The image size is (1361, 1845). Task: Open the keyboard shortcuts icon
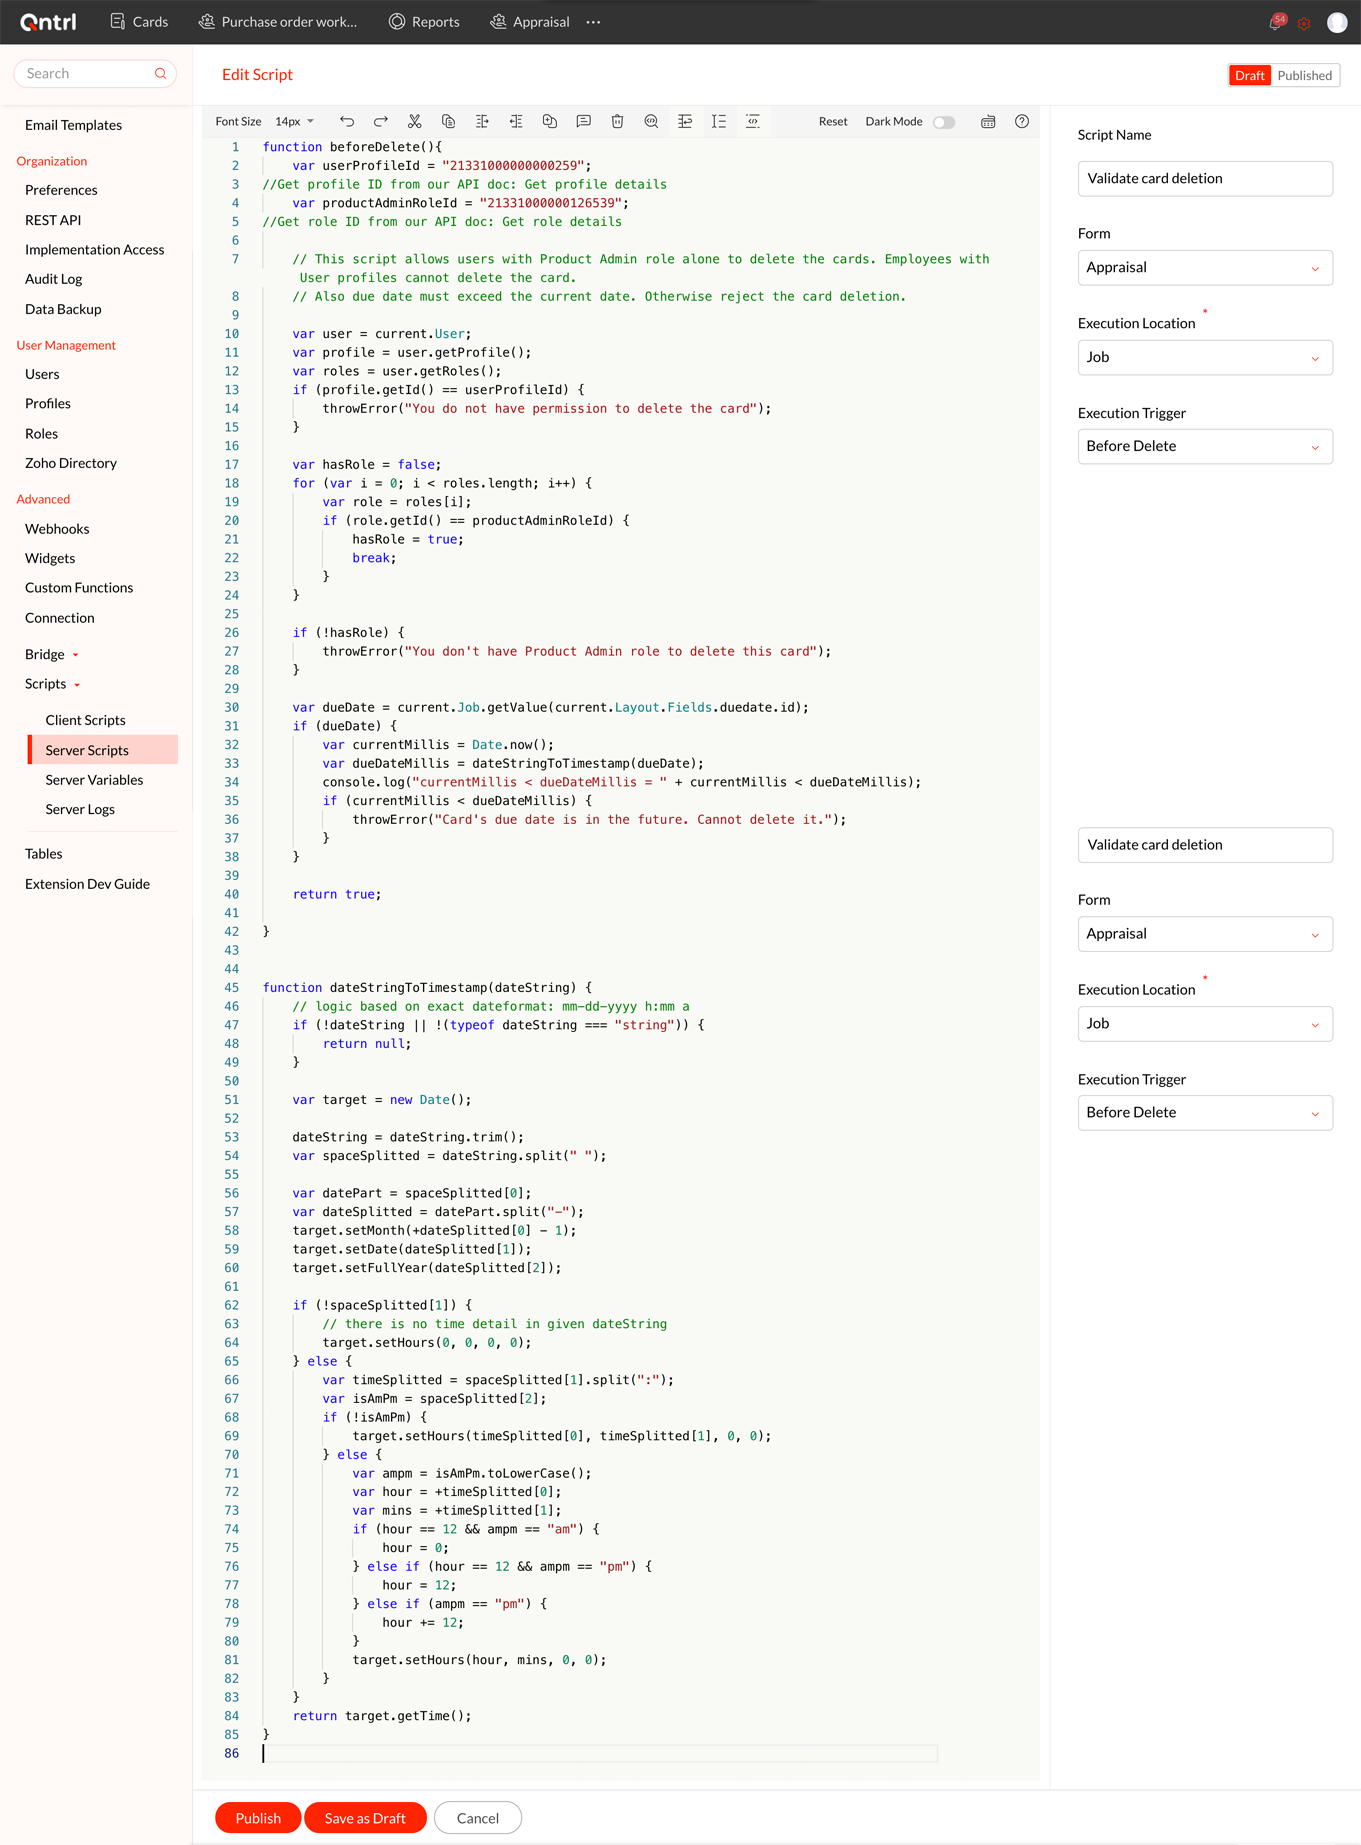tap(988, 121)
